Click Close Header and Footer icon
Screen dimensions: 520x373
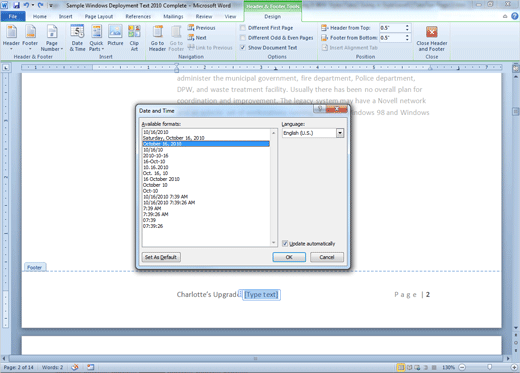pyautogui.click(x=432, y=32)
